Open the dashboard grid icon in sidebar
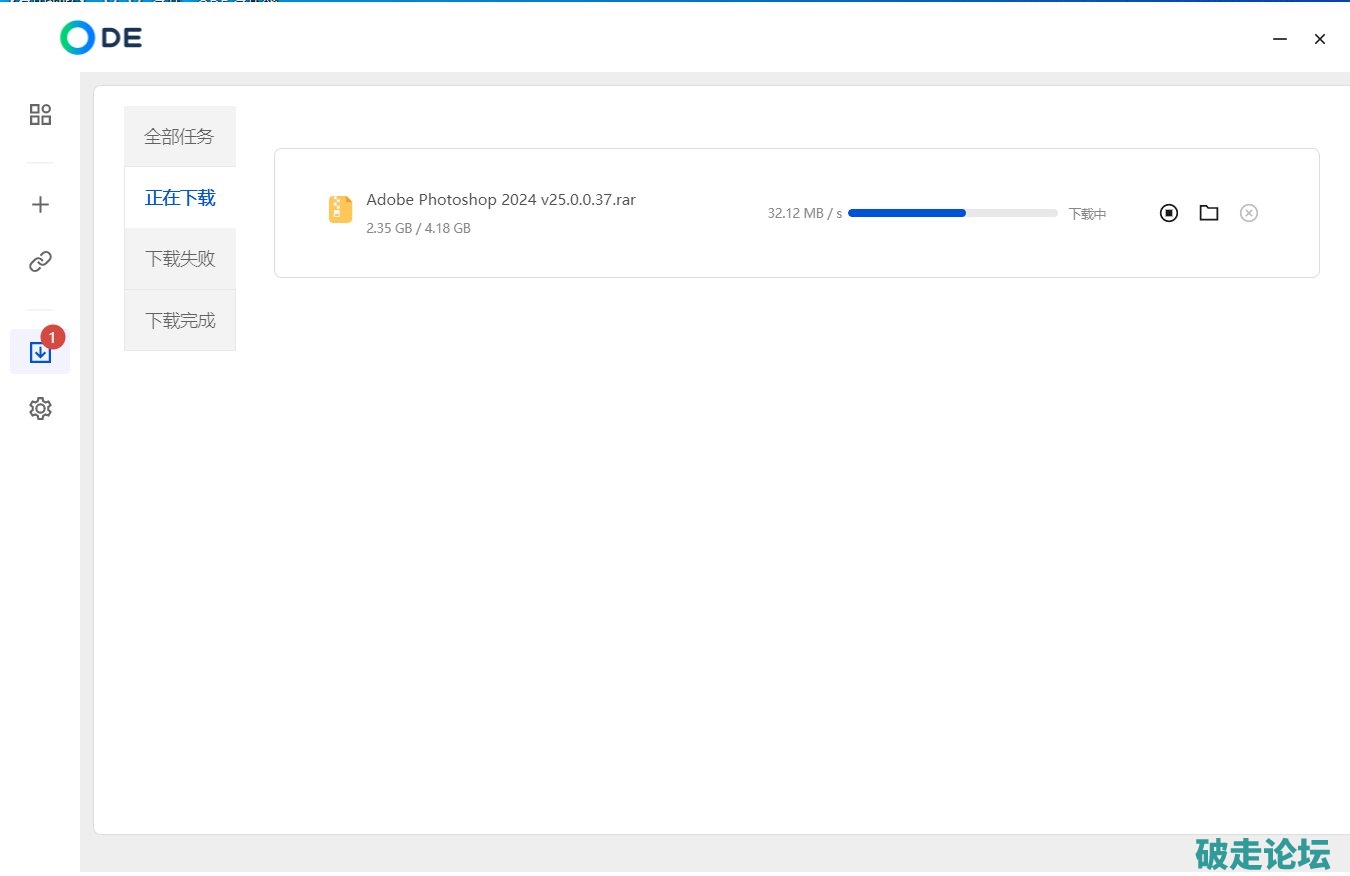This screenshot has width=1350, height=876. (40, 115)
